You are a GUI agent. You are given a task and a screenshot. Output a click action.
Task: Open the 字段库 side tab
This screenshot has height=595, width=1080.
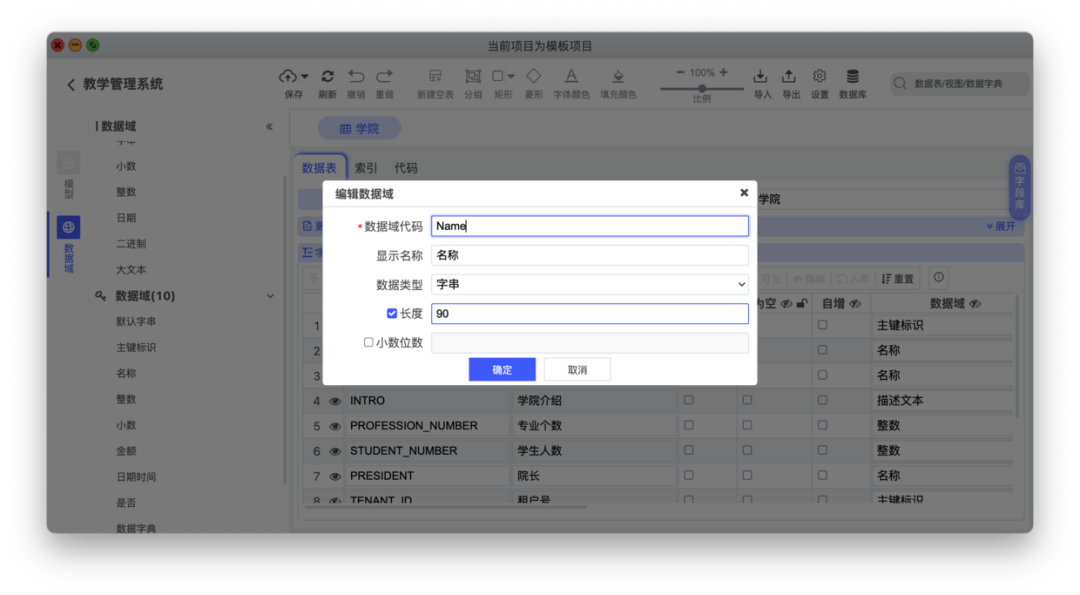coord(1019,187)
